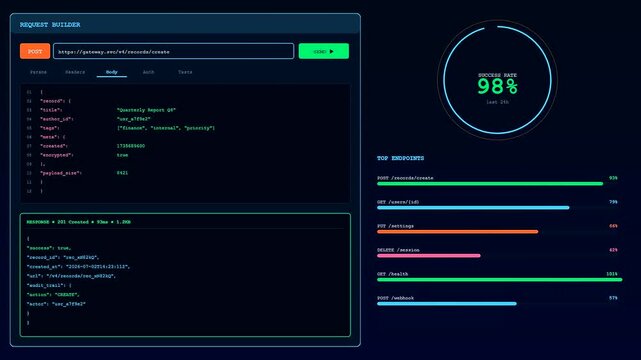Open the POST method selector
Image resolution: width=641 pixels, height=360 pixels.
tap(35, 51)
